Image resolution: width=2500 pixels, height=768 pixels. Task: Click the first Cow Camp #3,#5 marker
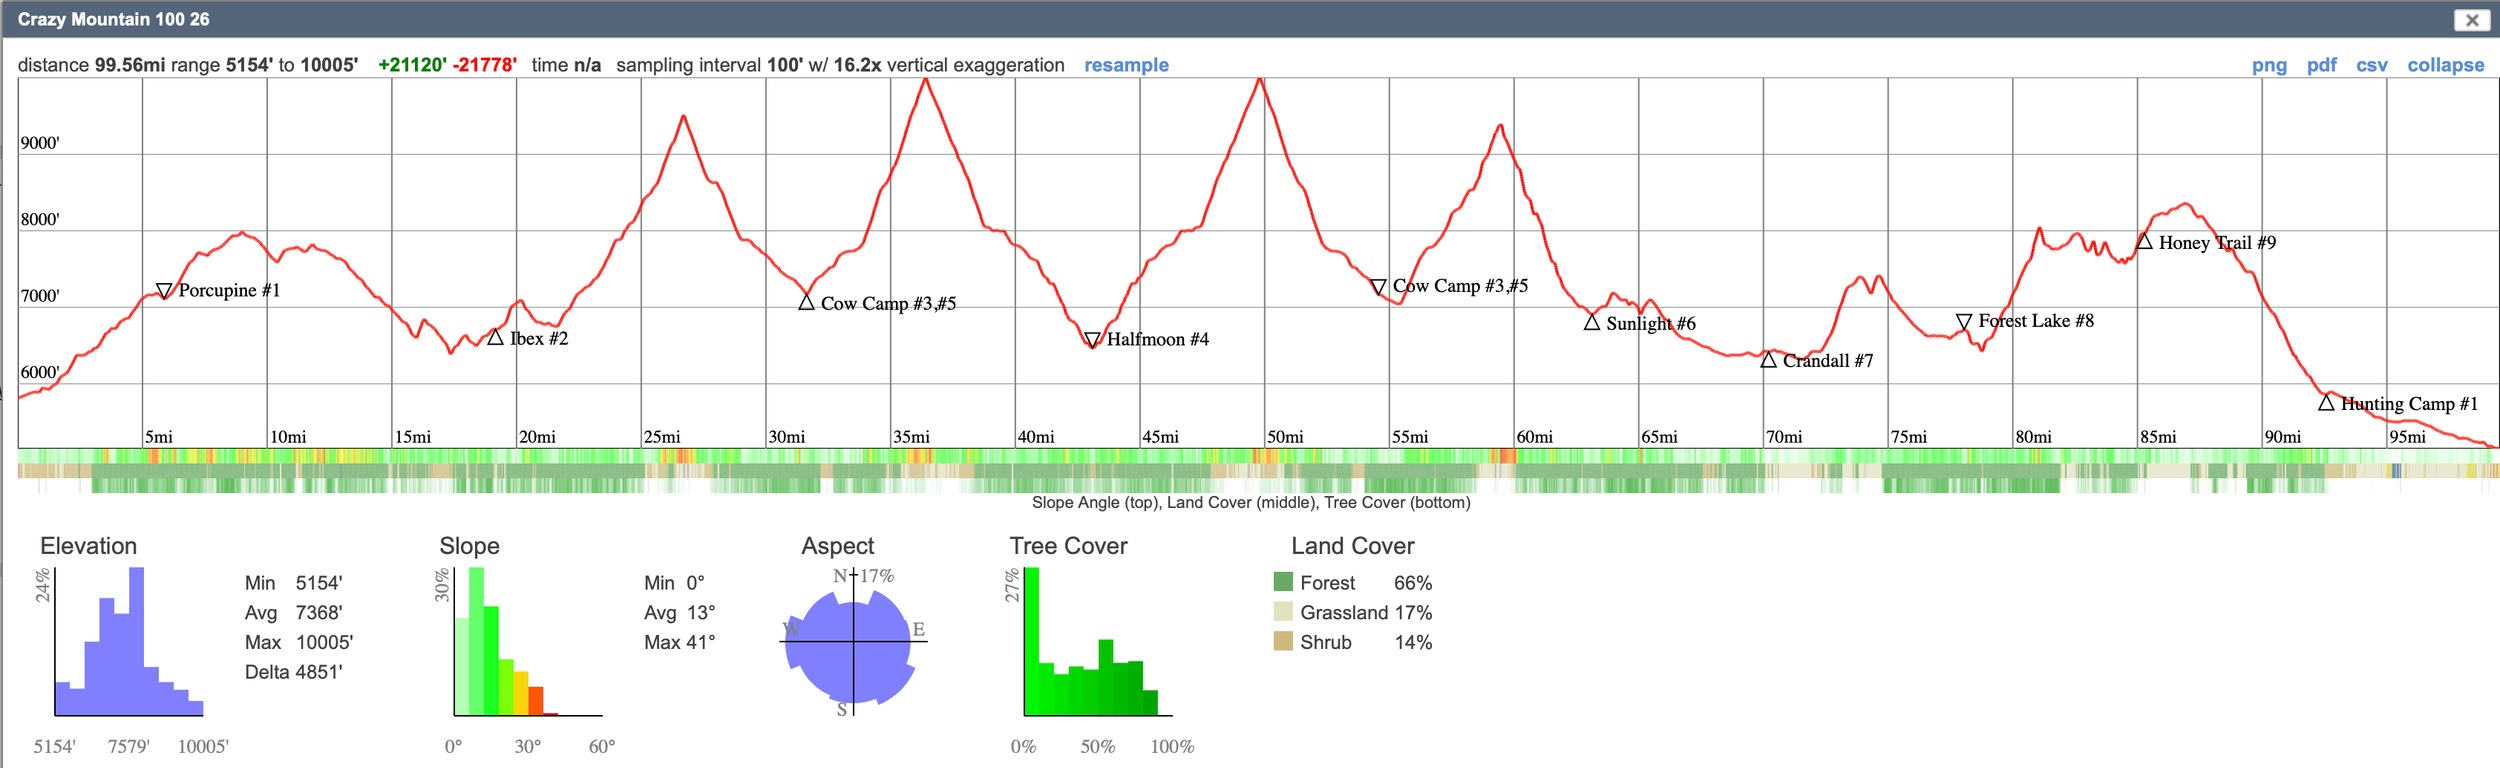(806, 302)
